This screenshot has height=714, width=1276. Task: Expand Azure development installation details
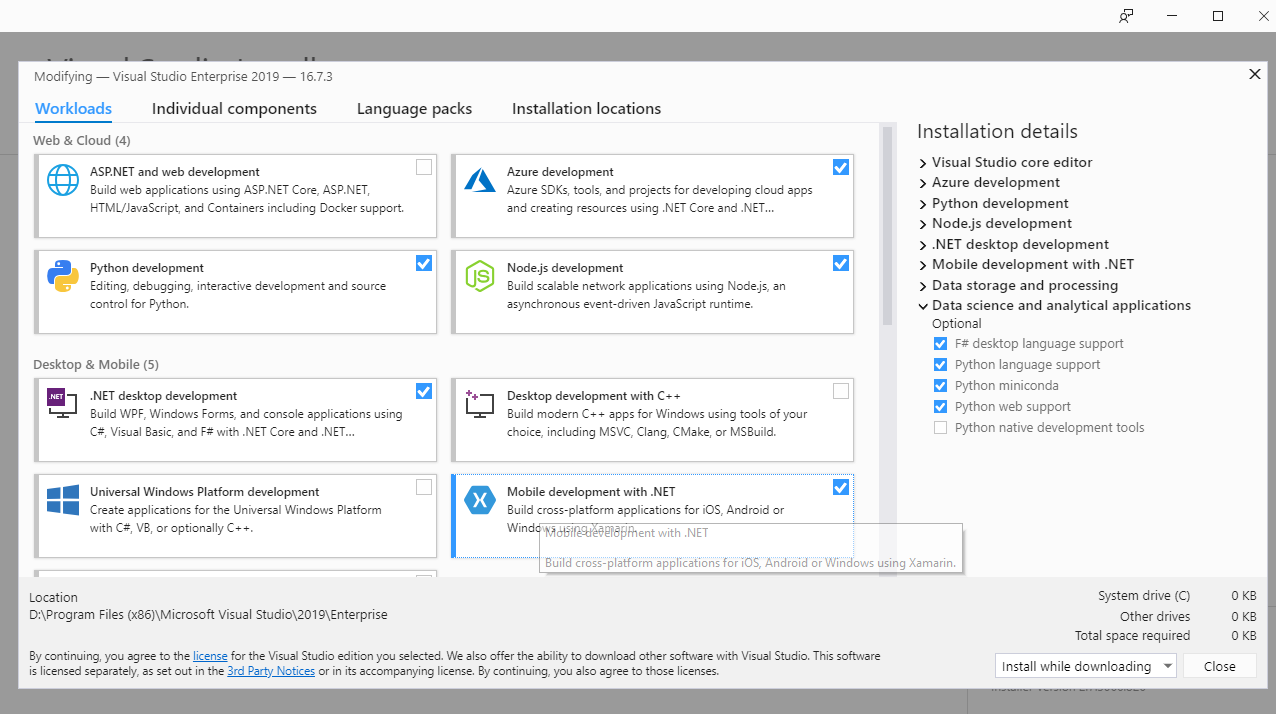(923, 183)
